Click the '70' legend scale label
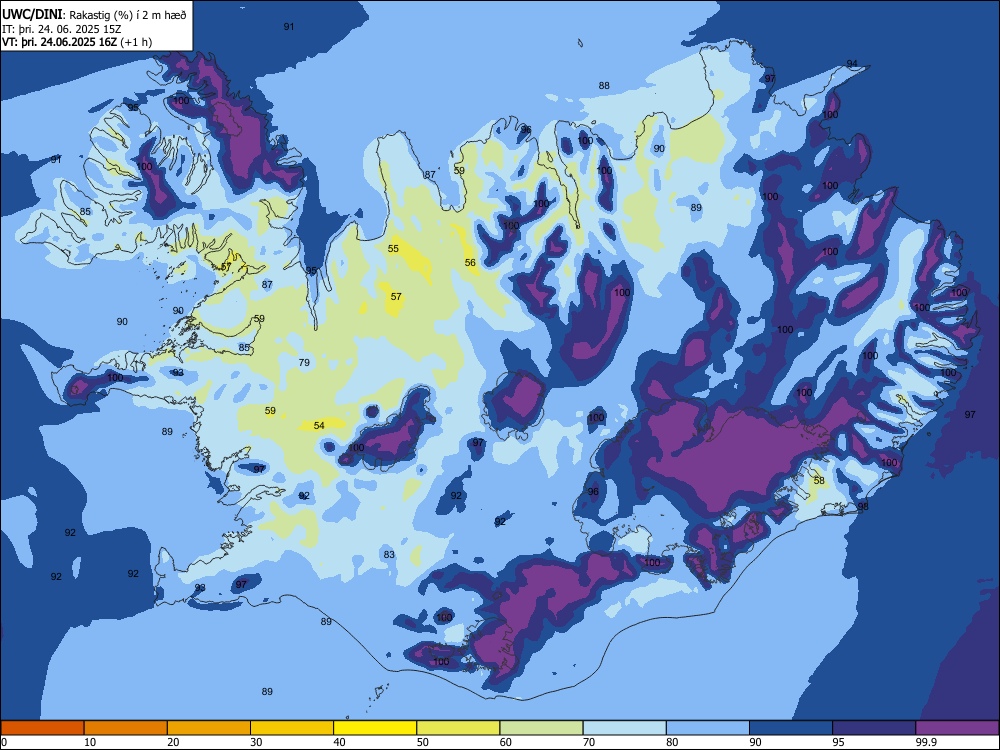 (x=589, y=742)
